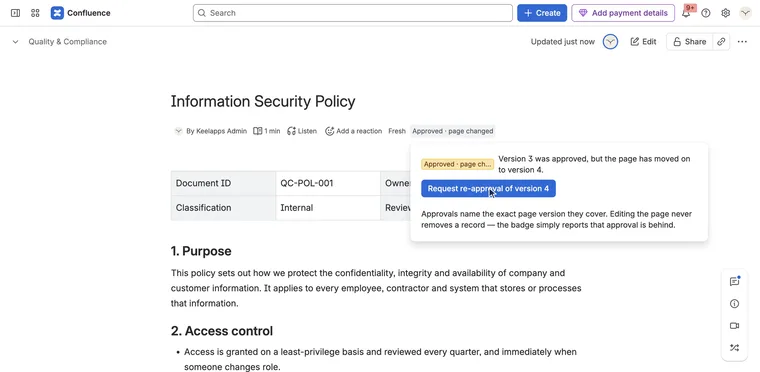Click Request re-approval of version 4
Screen dimensions: 760x372
pyautogui.click(x=488, y=189)
